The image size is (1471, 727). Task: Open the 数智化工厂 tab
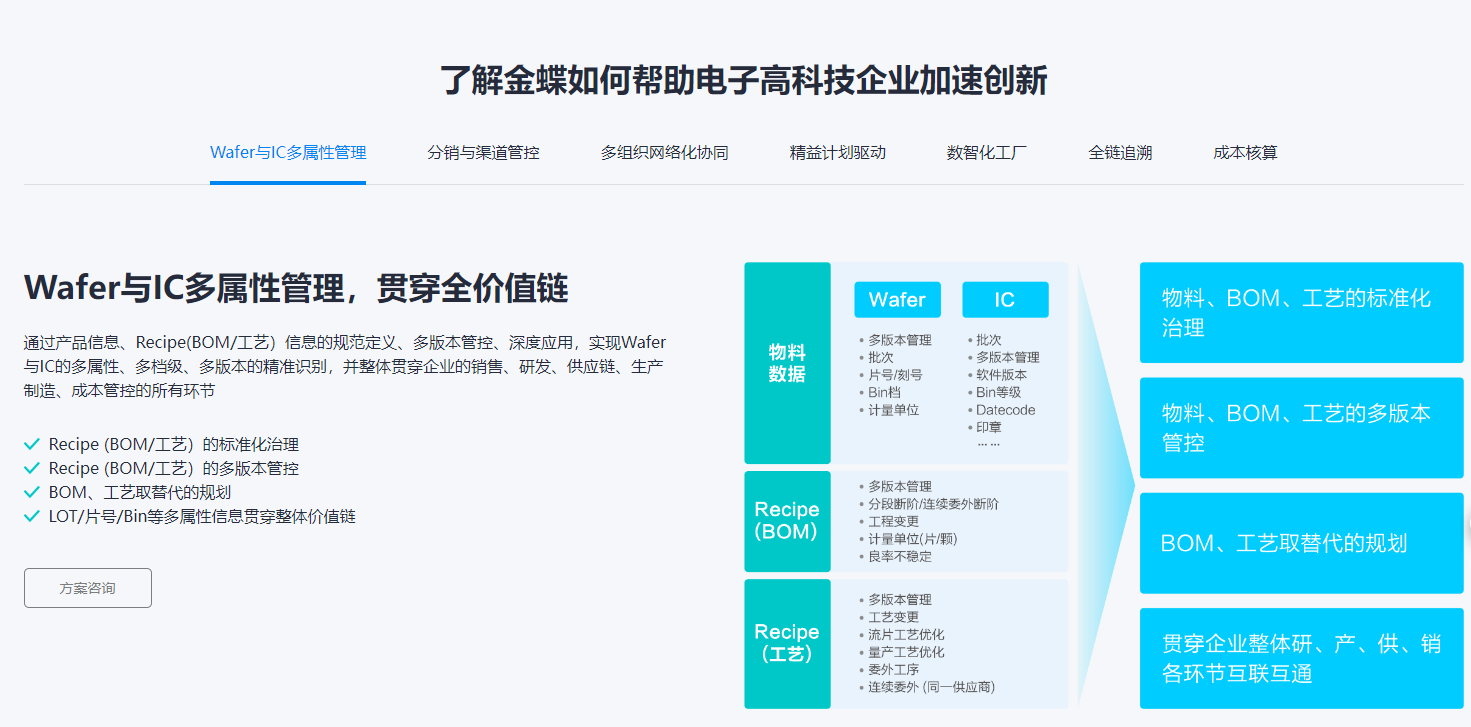[986, 152]
